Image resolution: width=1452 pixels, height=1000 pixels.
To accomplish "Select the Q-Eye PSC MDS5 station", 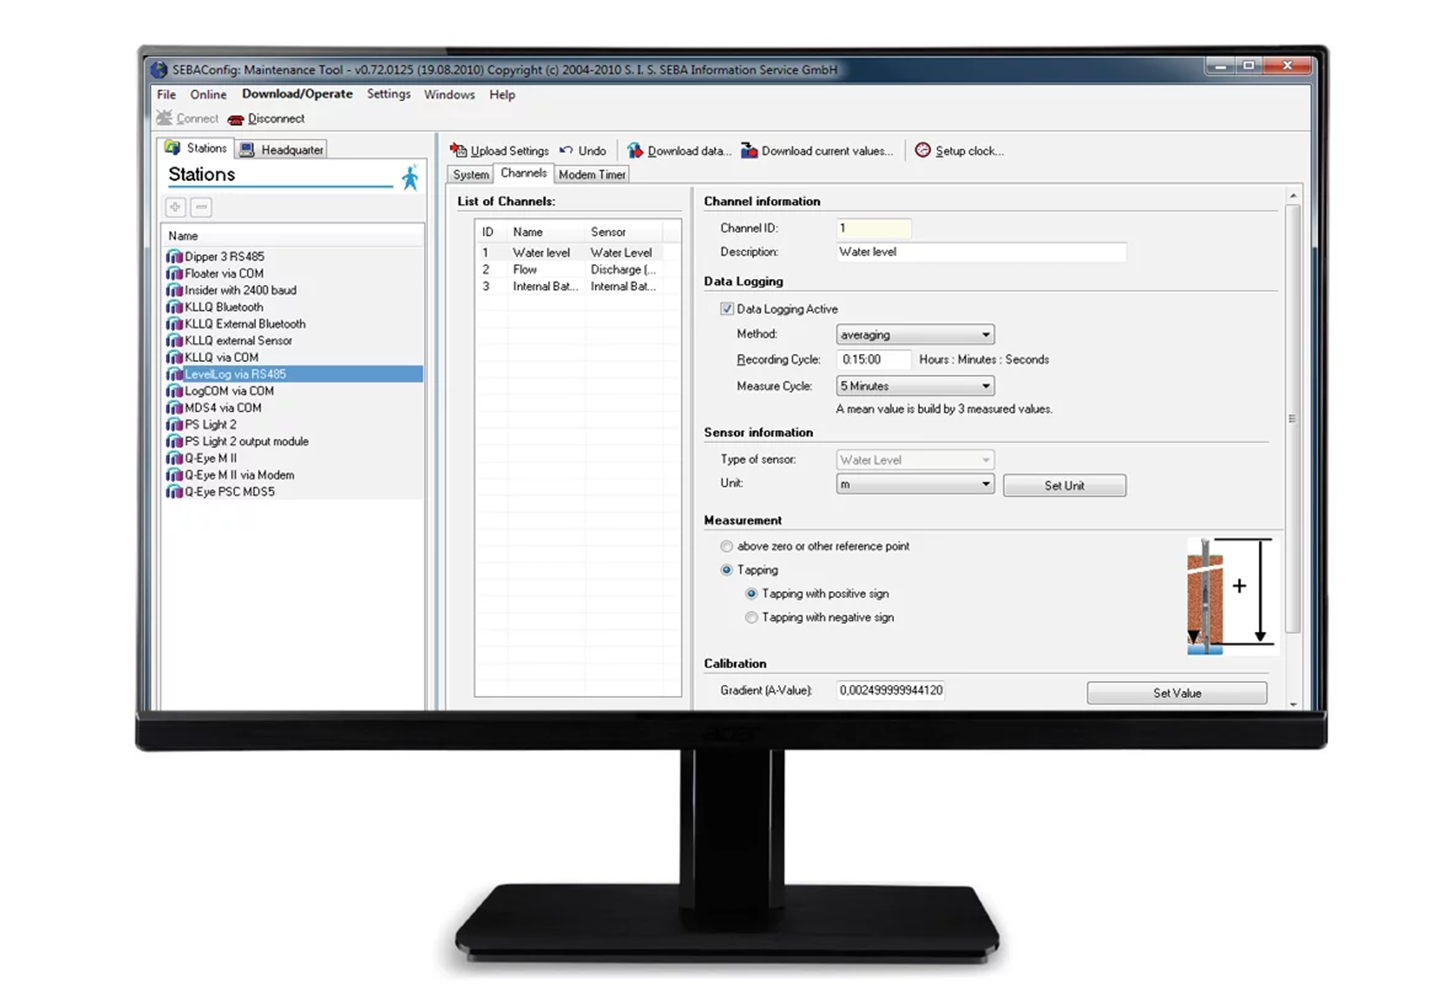I will (x=229, y=492).
